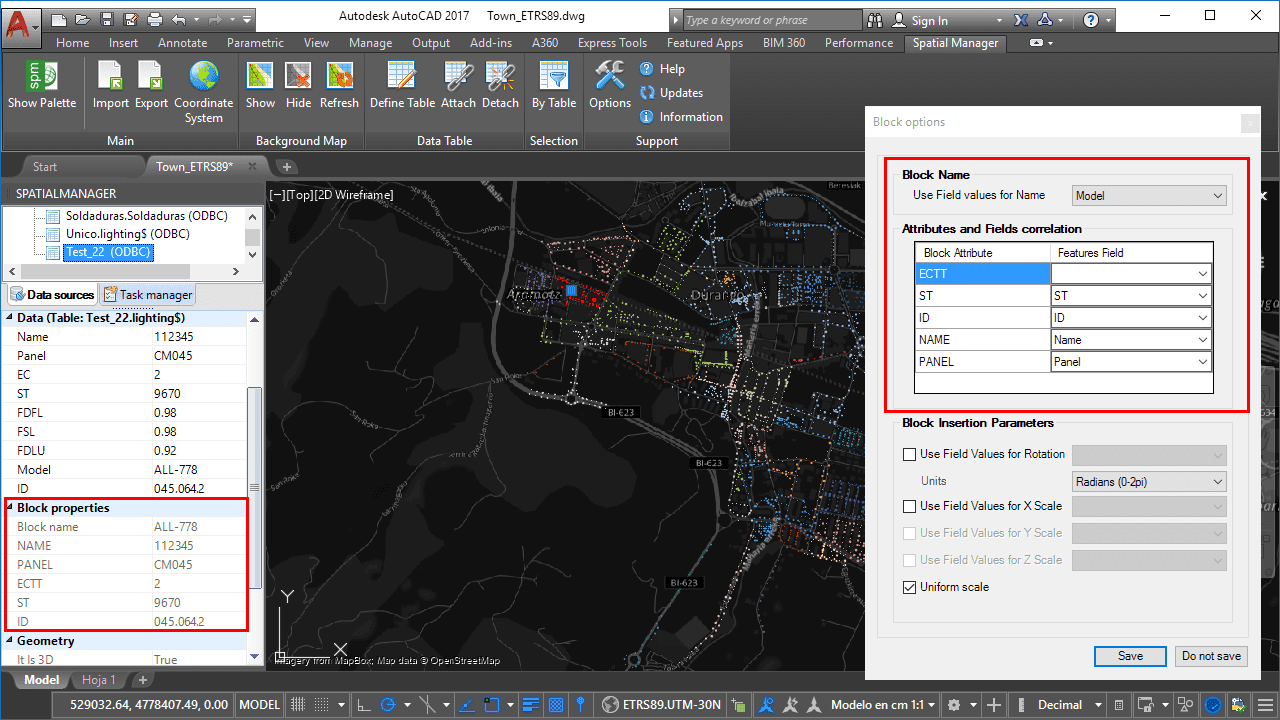The height and width of the screenshot is (720, 1280).
Task: Open the NAME Features Field dropdown
Action: (1131, 340)
